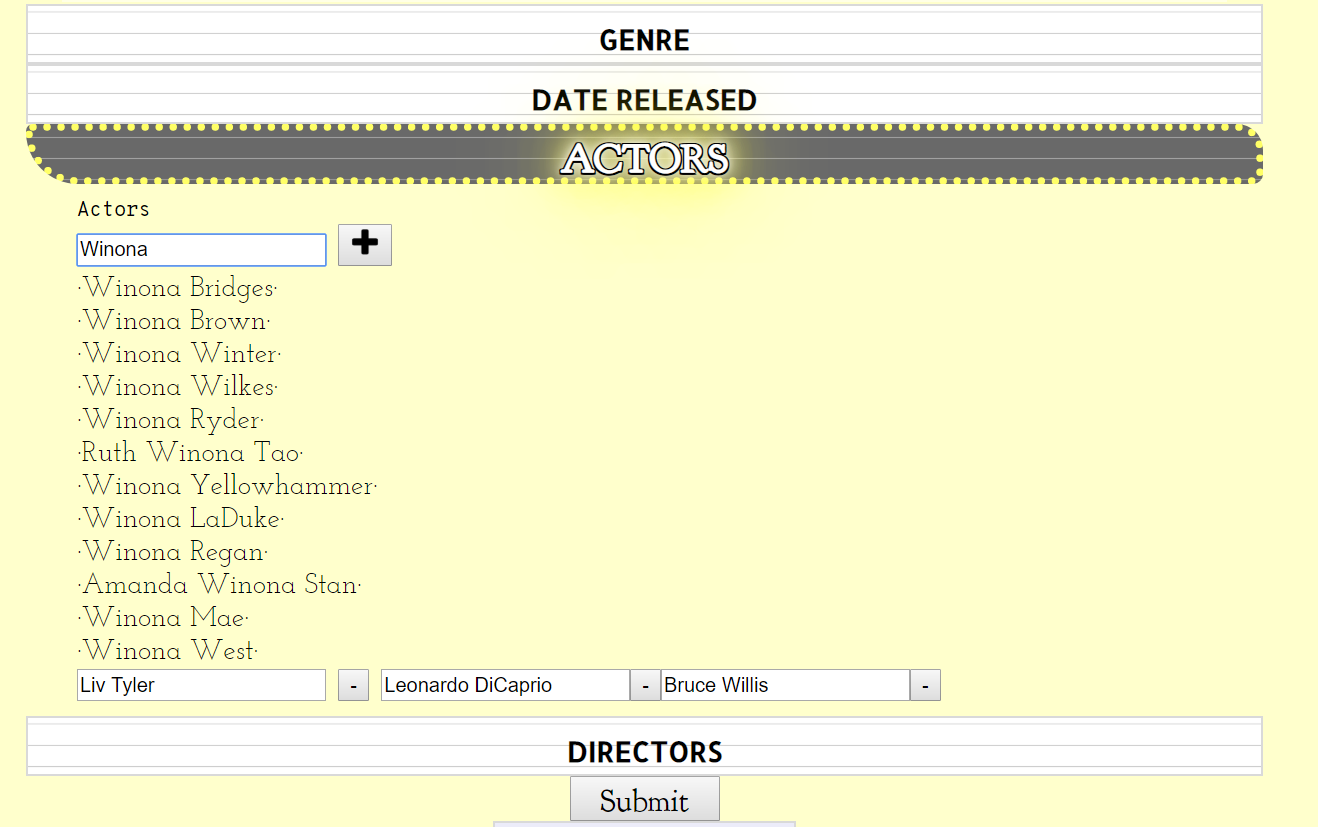
Task: Expand the Directors section
Action: click(644, 752)
